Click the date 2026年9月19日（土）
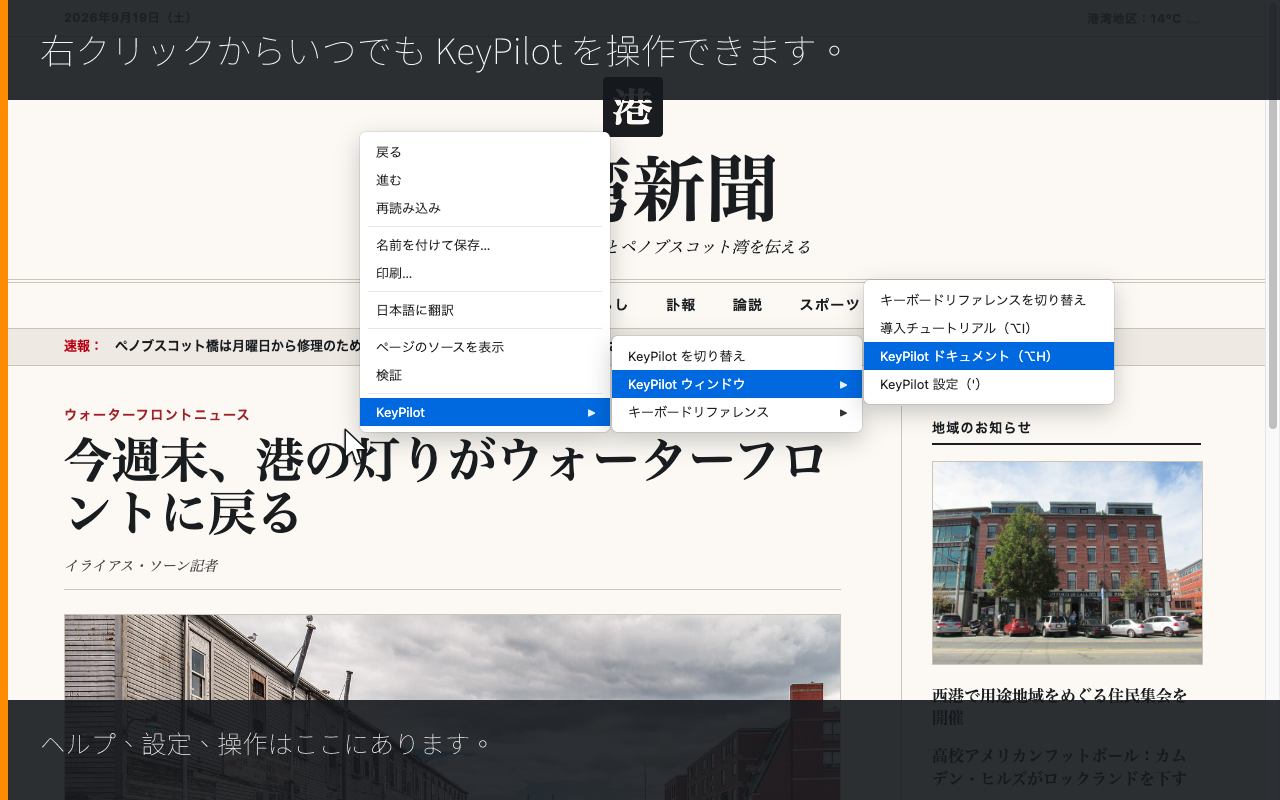Viewport: 1280px width, 800px height. (x=127, y=18)
